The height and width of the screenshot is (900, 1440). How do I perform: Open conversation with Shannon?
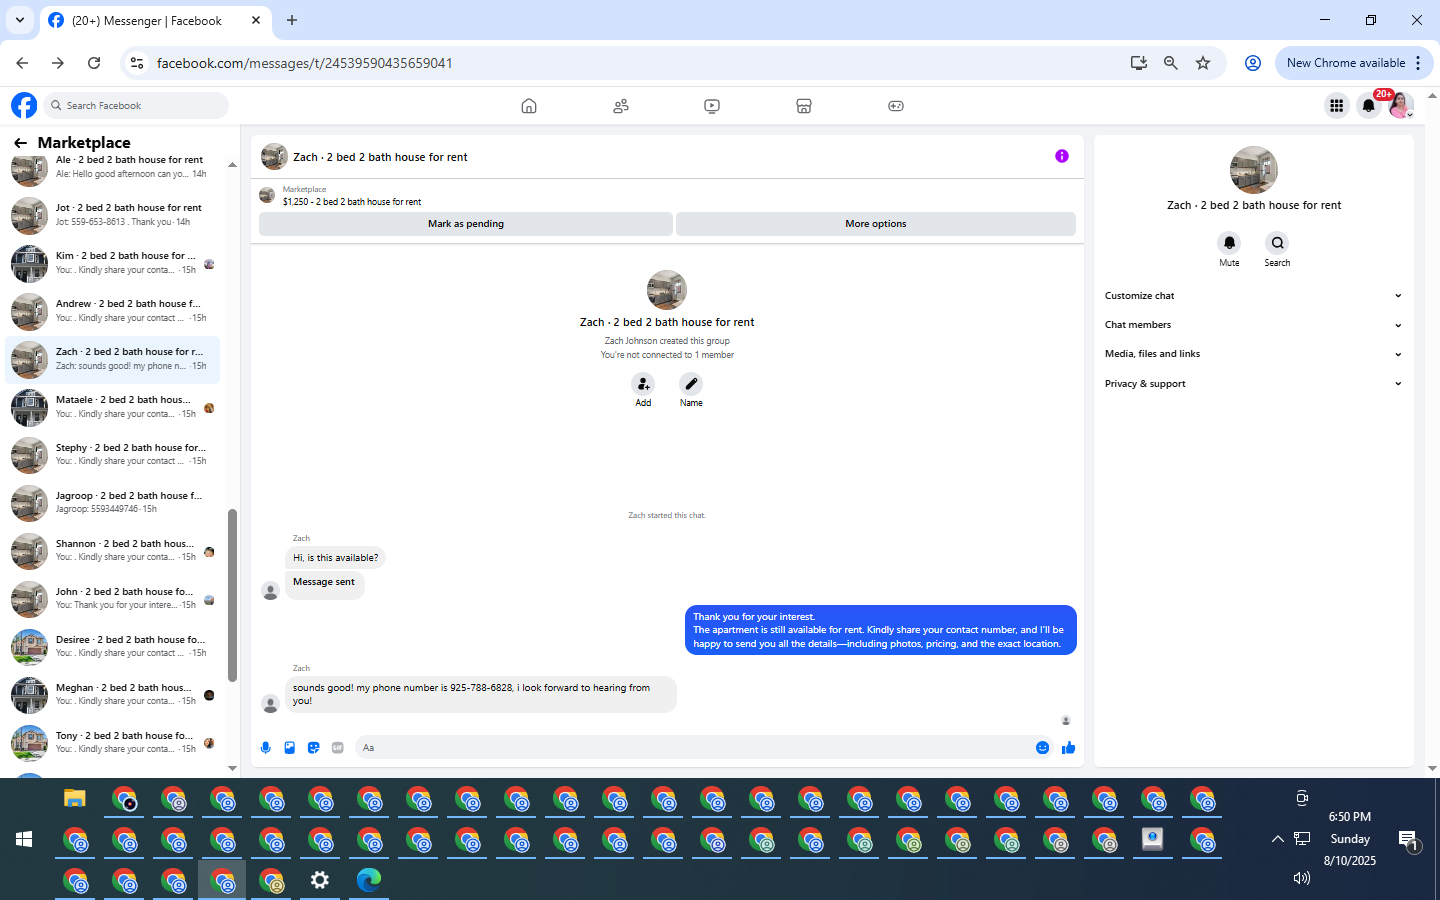pos(113,551)
